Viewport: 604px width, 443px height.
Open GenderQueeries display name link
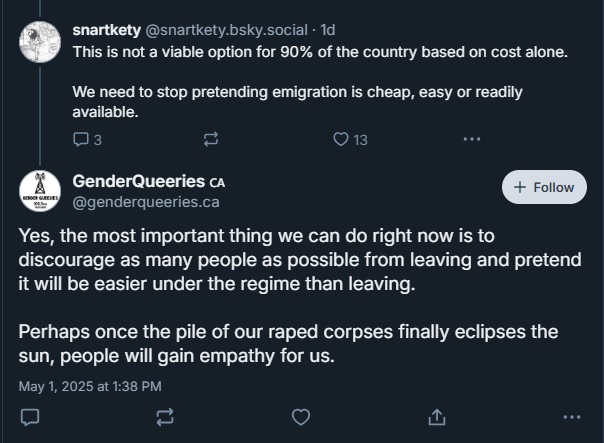coord(139,181)
